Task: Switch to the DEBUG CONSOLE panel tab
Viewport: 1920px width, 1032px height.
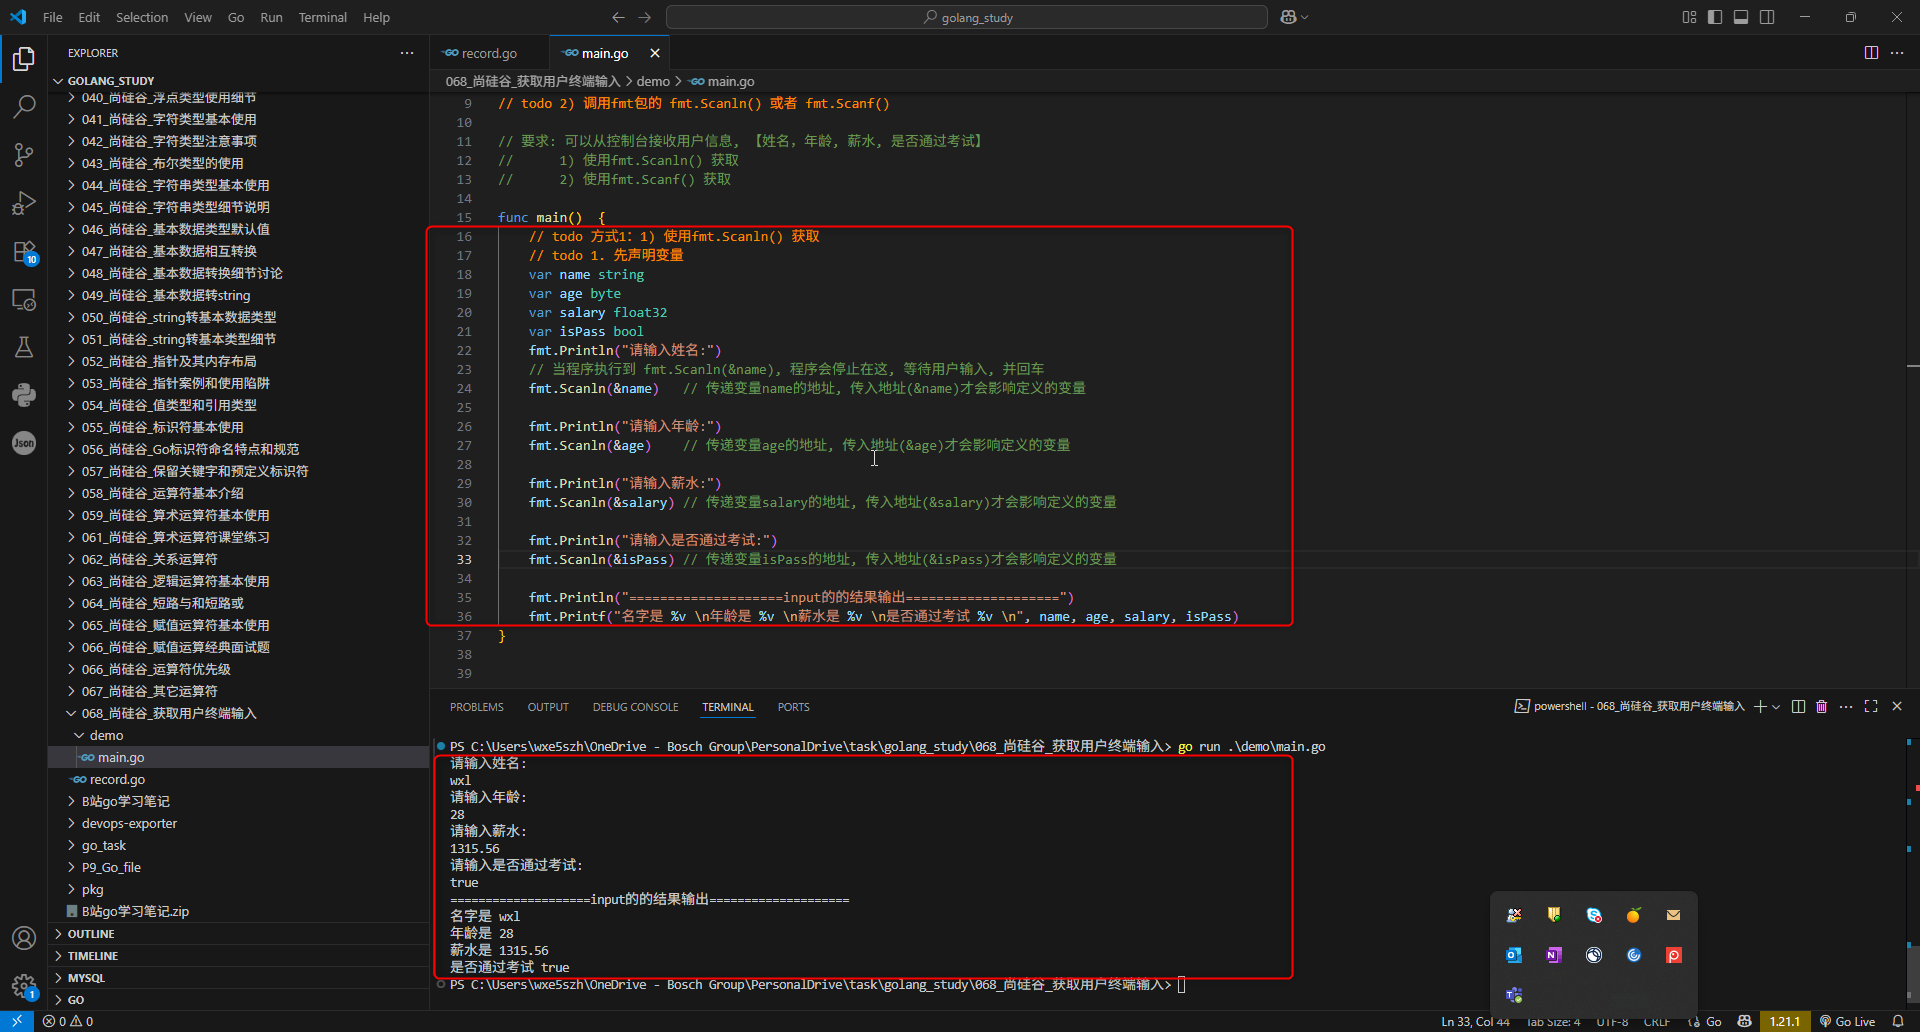Action: [635, 707]
